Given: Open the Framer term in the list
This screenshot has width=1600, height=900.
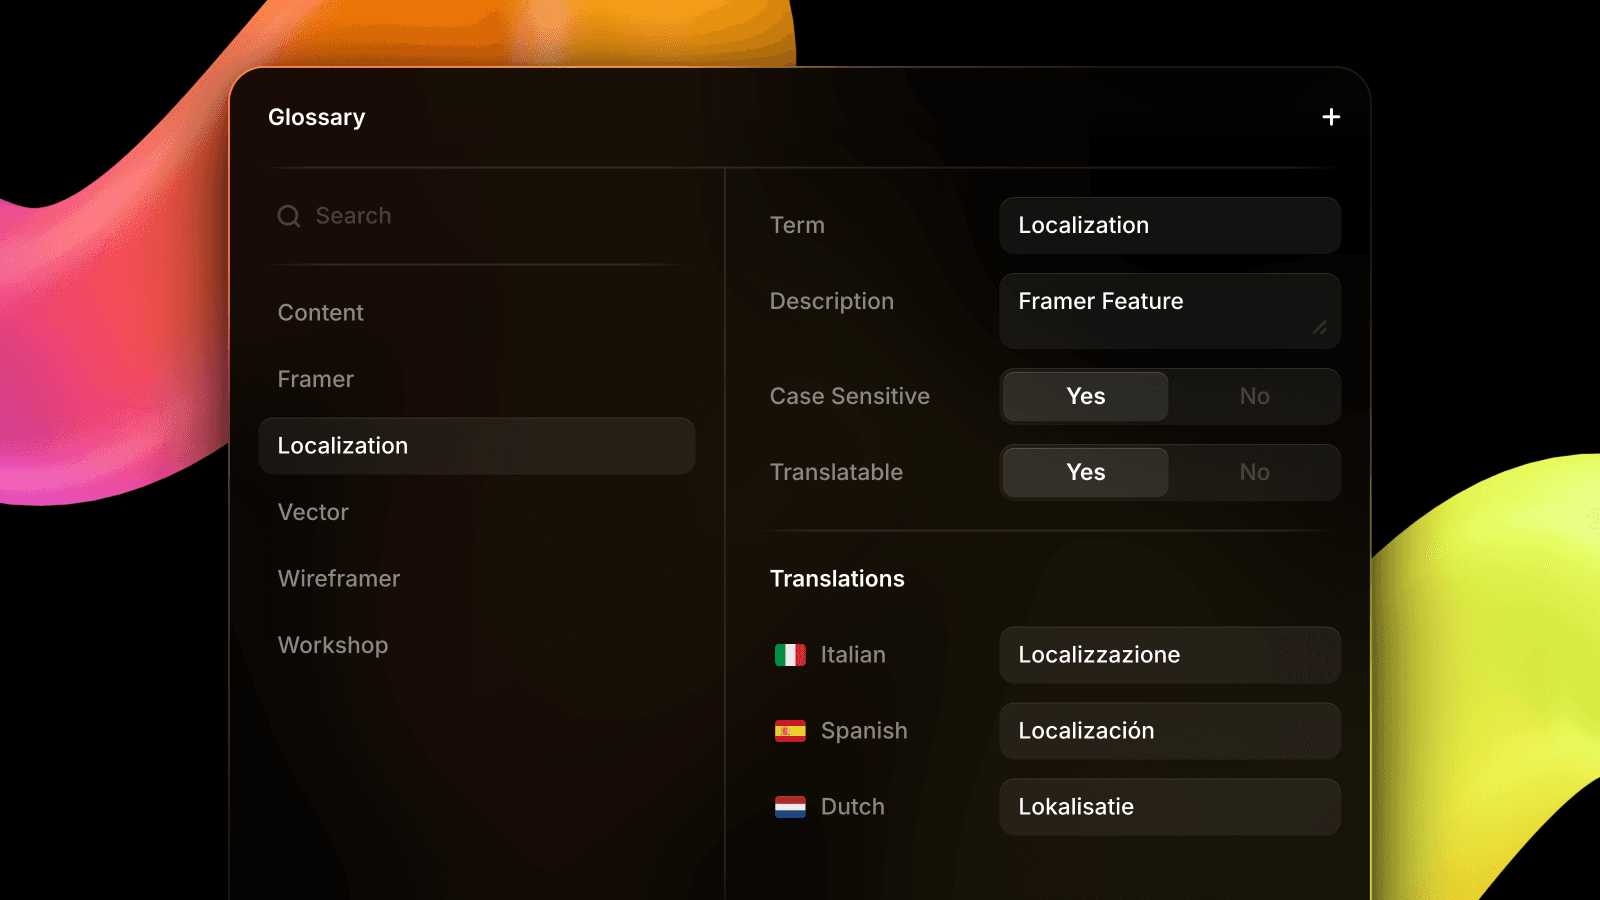Looking at the screenshot, I should point(316,380).
